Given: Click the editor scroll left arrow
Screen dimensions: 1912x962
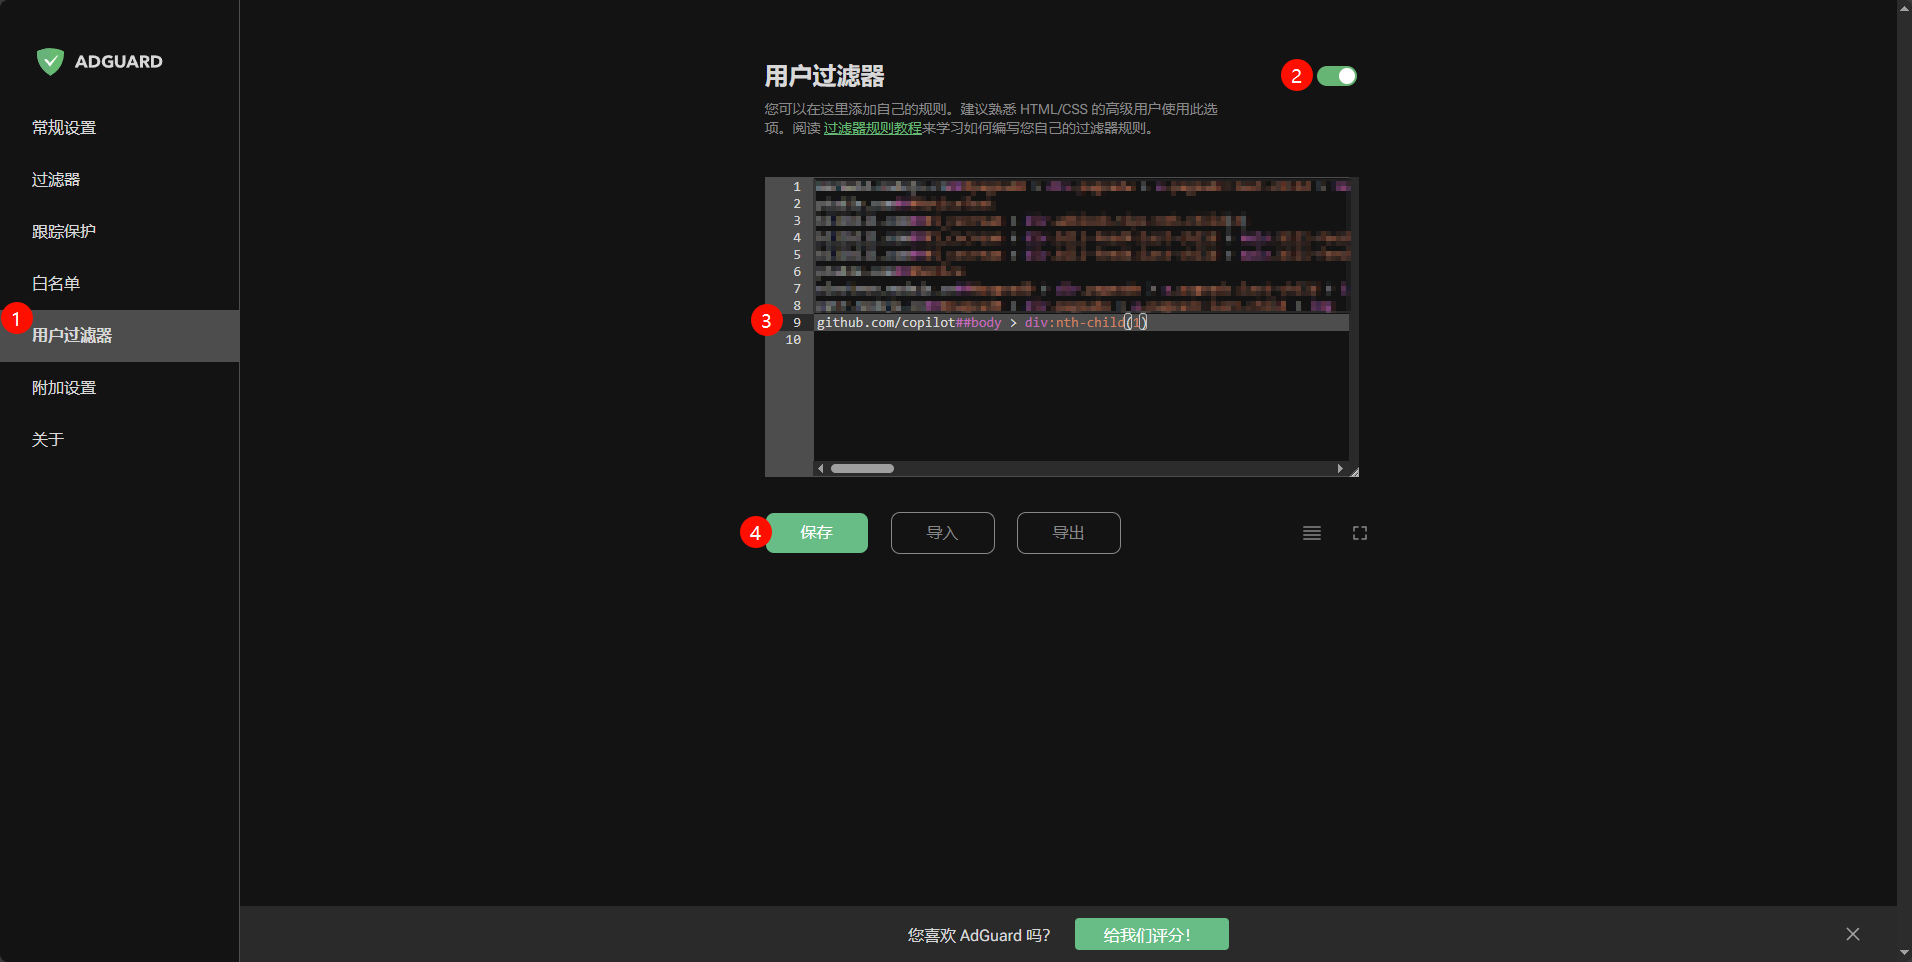Looking at the screenshot, I should [821, 468].
